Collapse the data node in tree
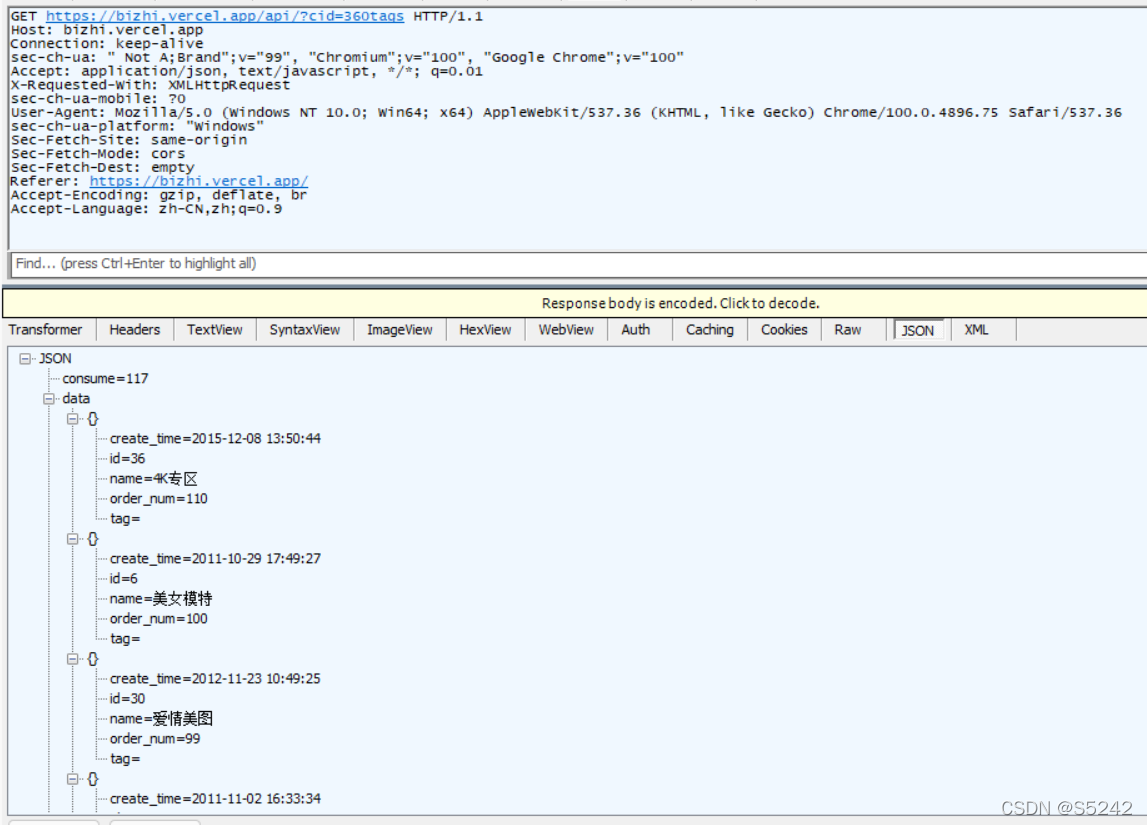The height and width of the screenshot is (825, 1147). pyautogui.click(x=49, y=399)
